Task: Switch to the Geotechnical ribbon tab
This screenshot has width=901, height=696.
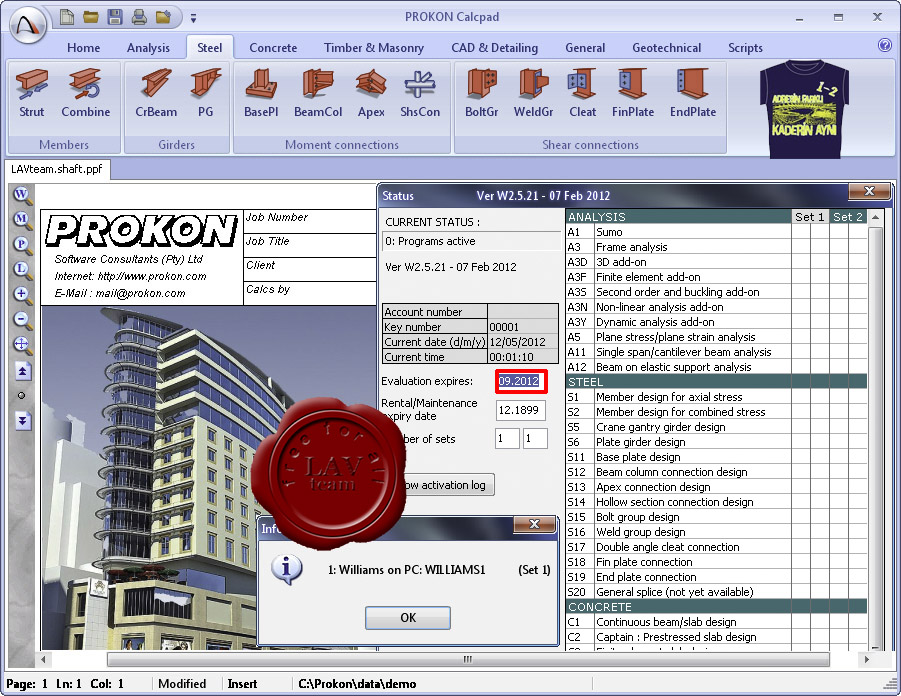Action: tap(667, 48)
